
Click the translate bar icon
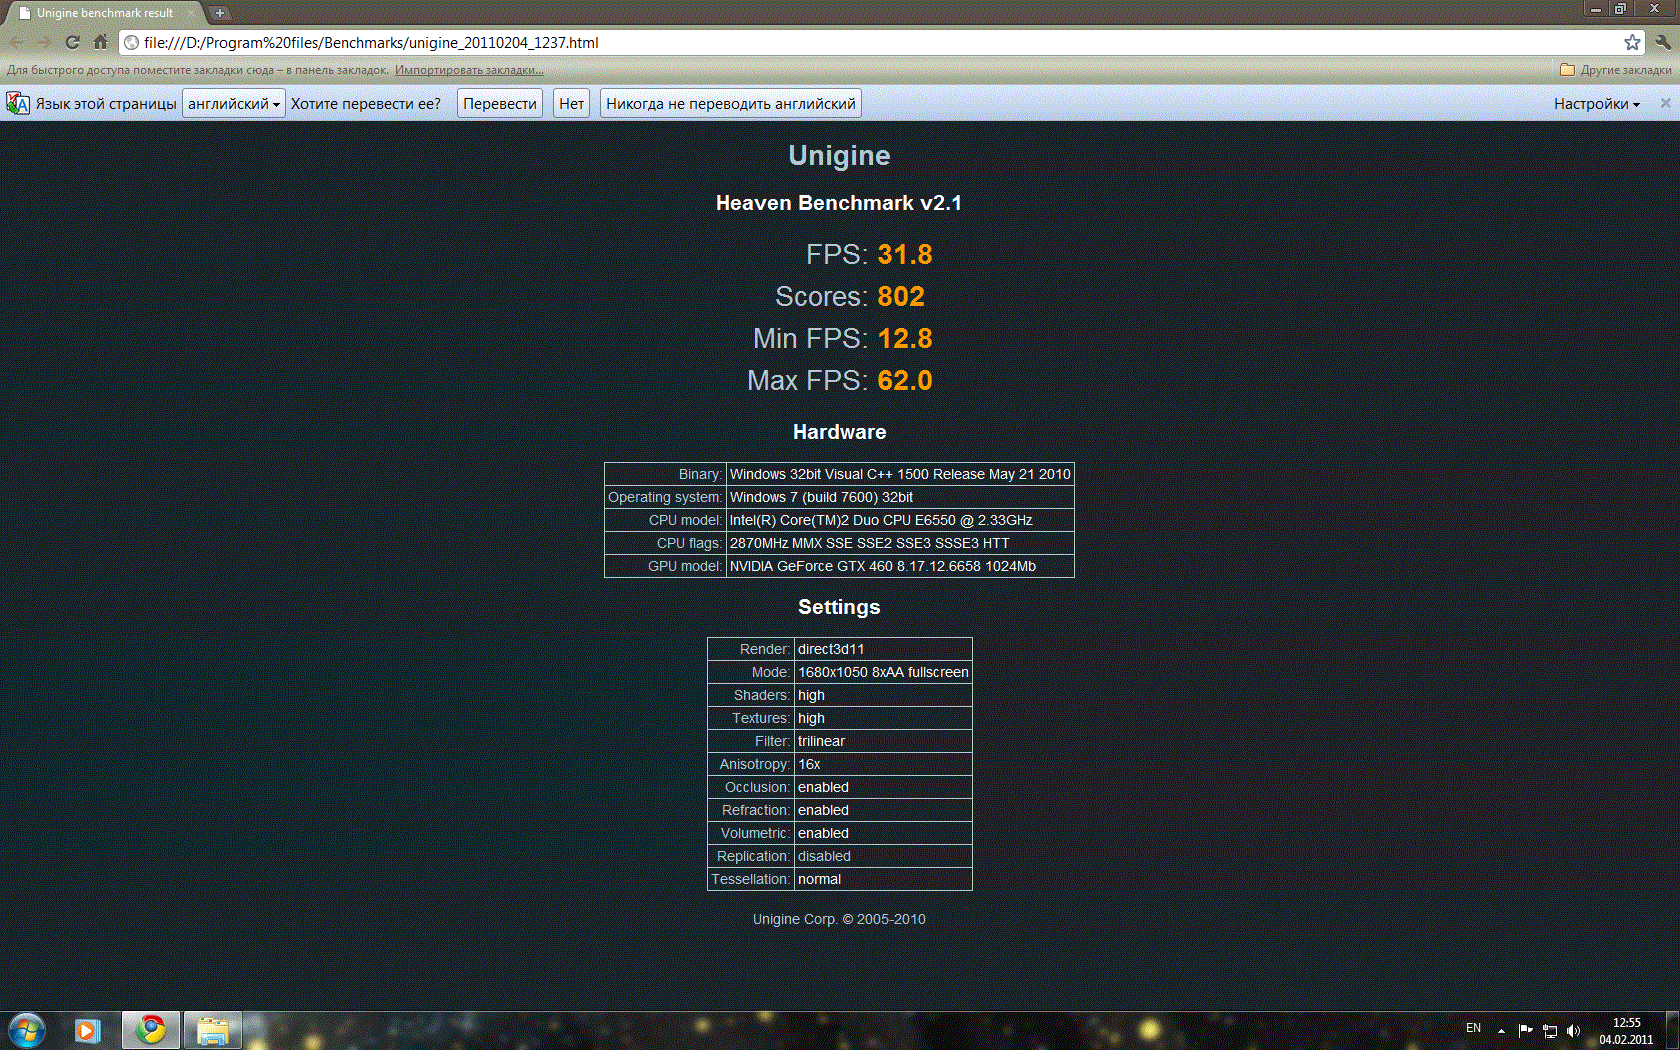pos(18,103)
